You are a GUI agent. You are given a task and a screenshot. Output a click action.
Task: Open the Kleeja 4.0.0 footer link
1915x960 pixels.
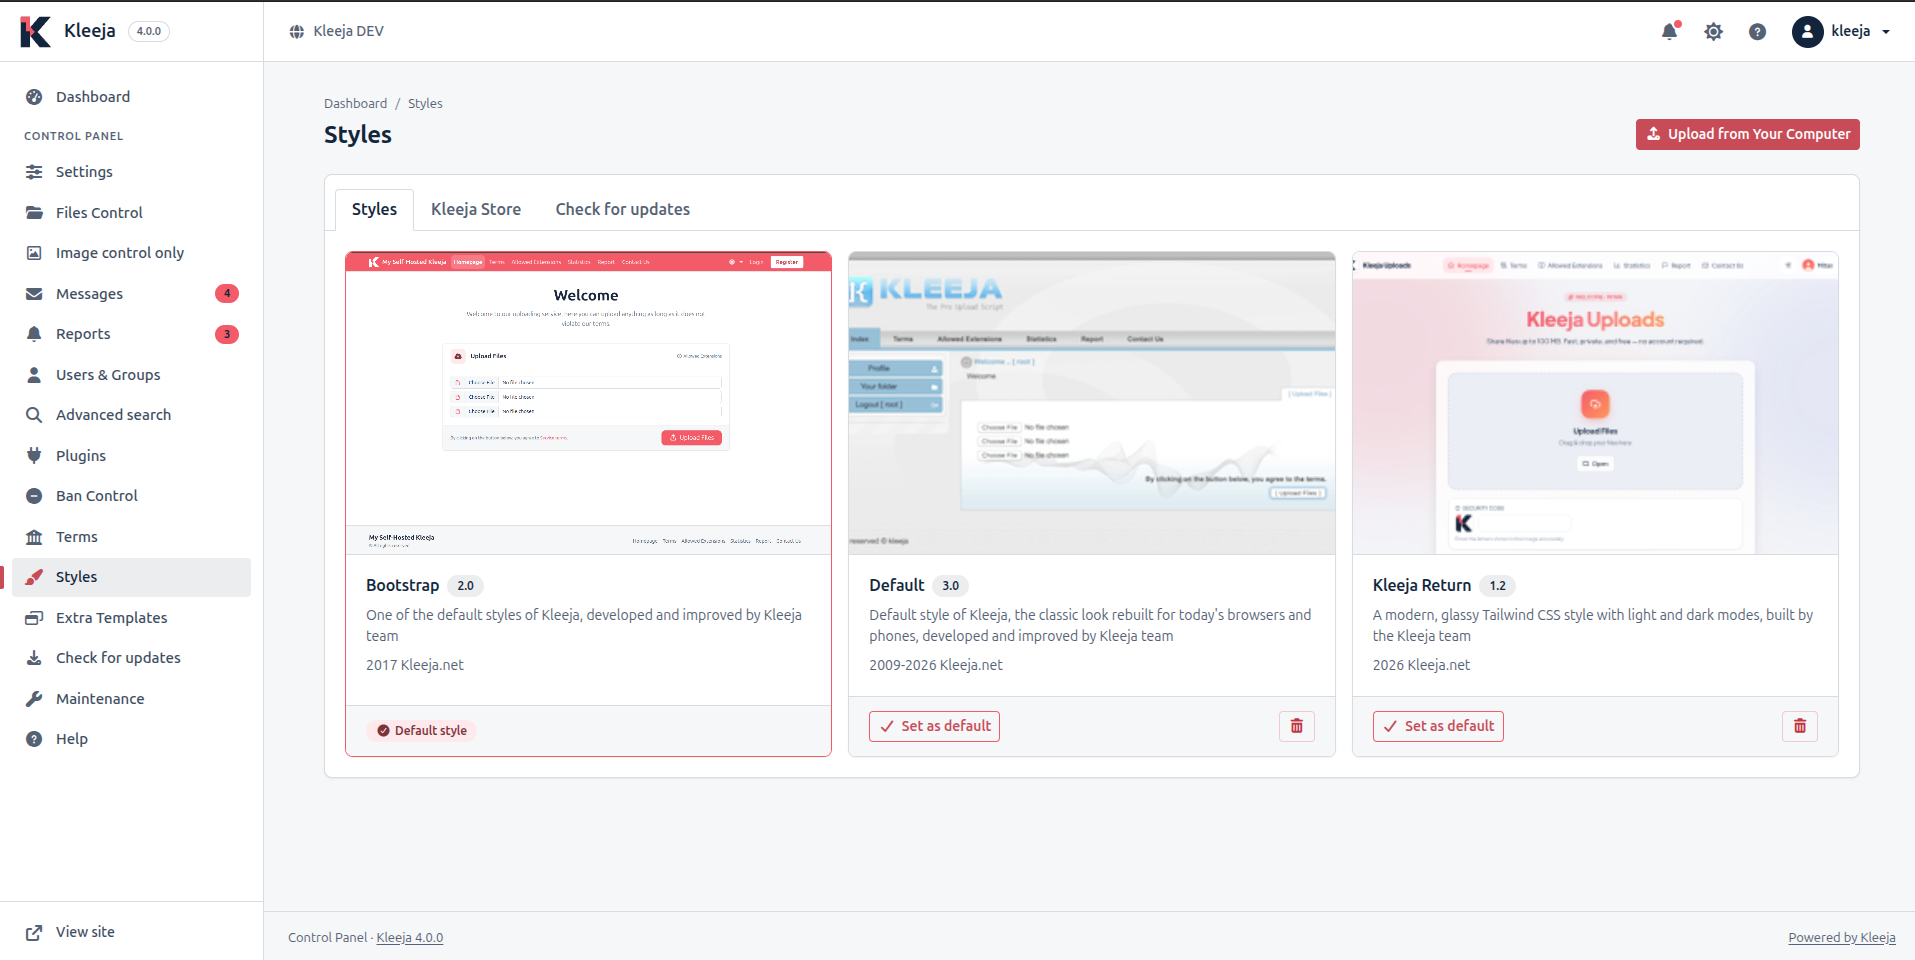410,937
